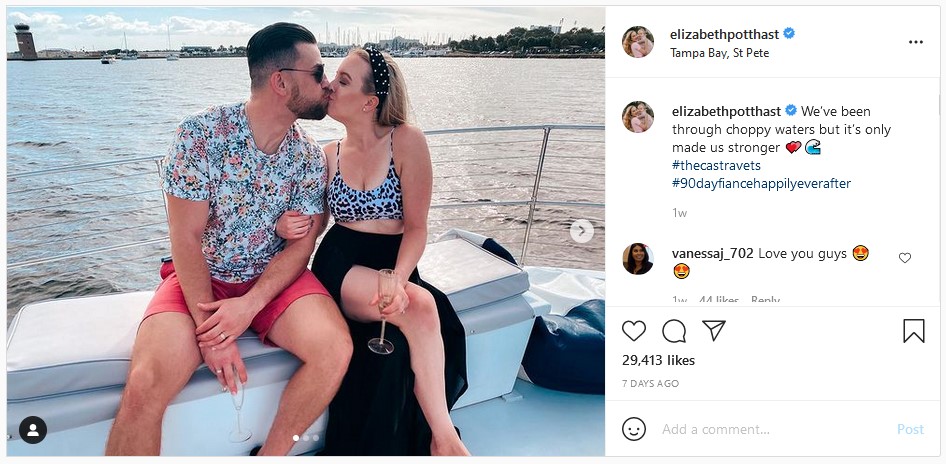View the 29,413 likes list

pyautogui.click(x=658, y=360)
